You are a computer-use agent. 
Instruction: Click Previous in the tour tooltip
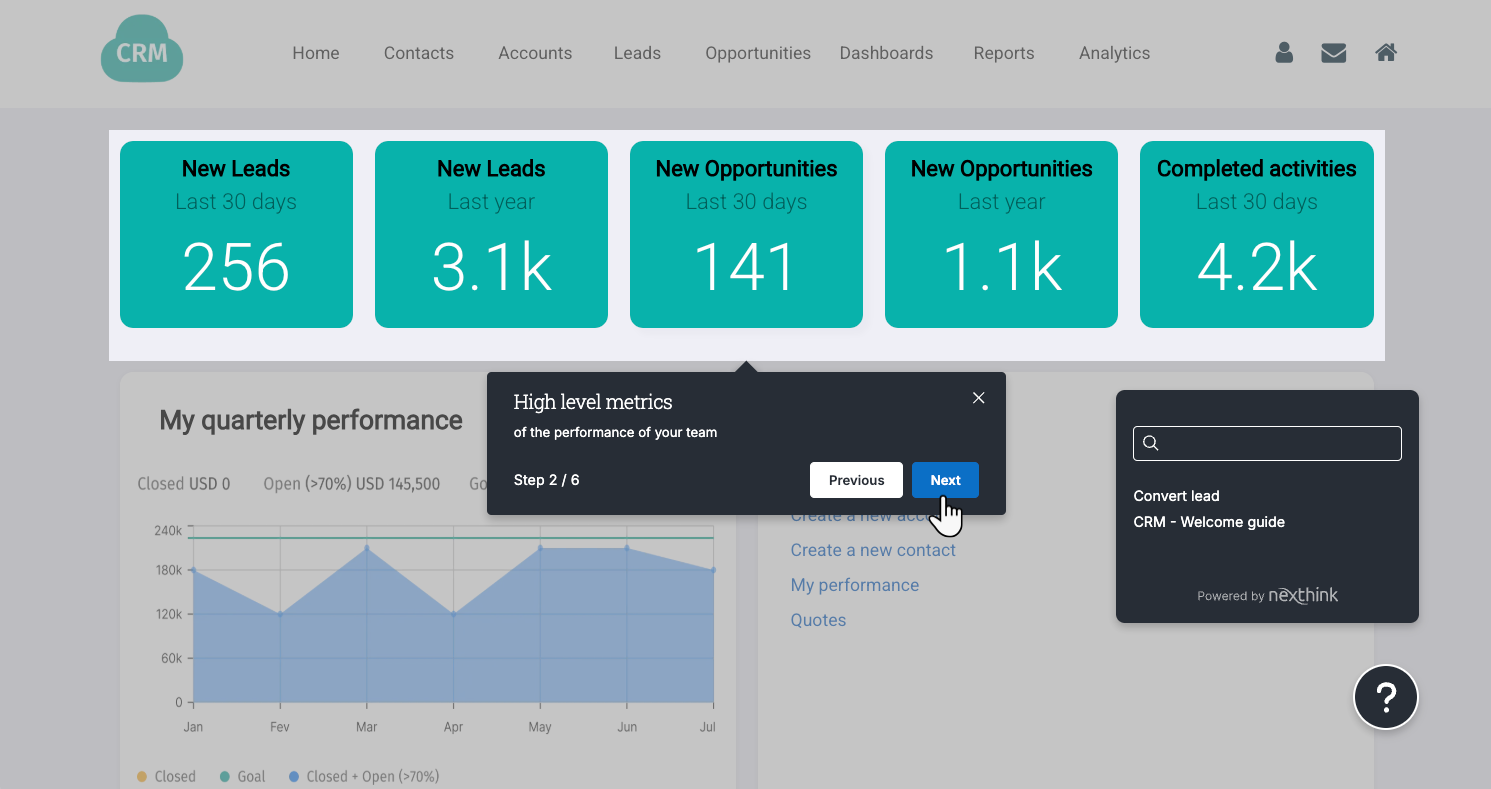856,480
